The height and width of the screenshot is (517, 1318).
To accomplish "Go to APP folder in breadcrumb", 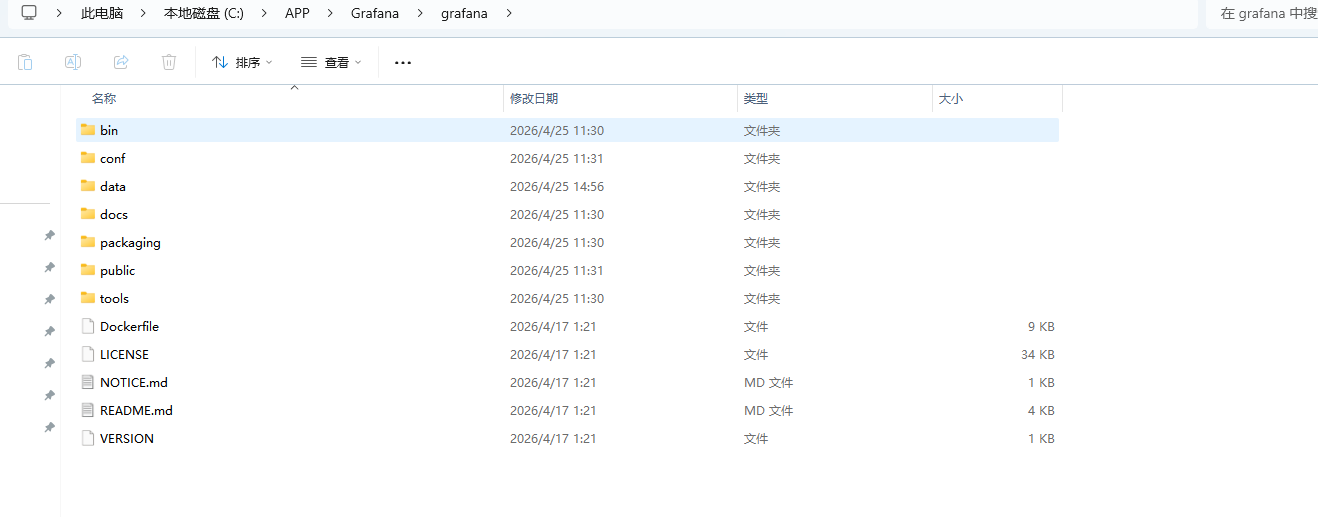I will pos(298,13).
